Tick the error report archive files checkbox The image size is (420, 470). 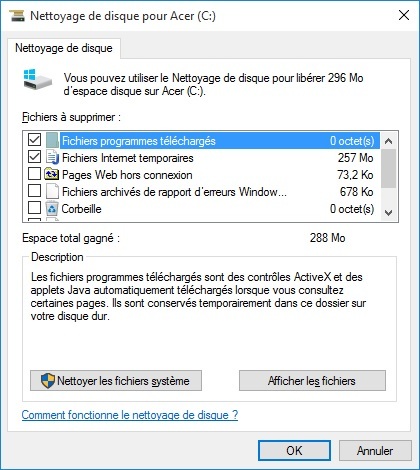click(34, 191)
